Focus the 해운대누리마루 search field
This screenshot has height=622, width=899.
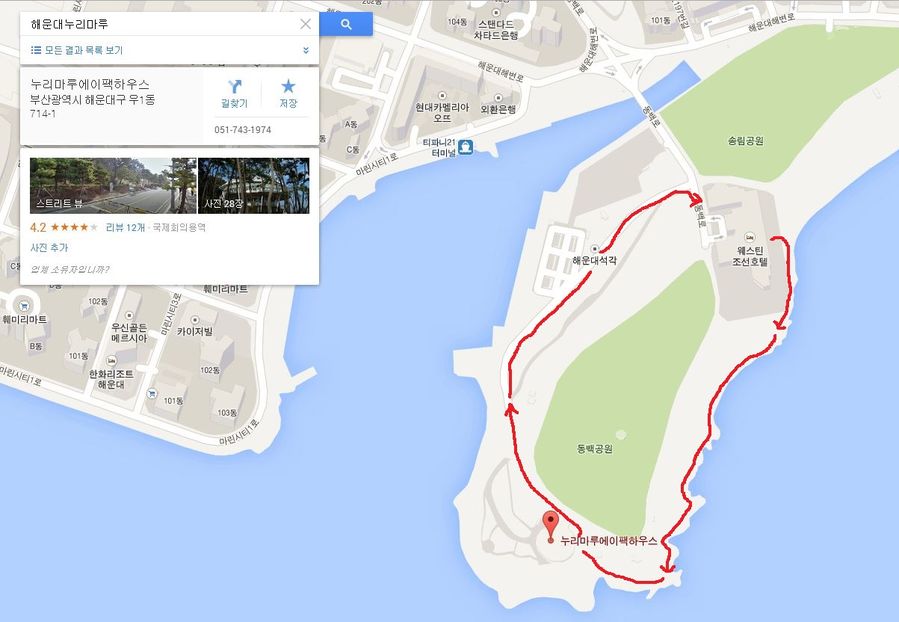click(161, 24)
